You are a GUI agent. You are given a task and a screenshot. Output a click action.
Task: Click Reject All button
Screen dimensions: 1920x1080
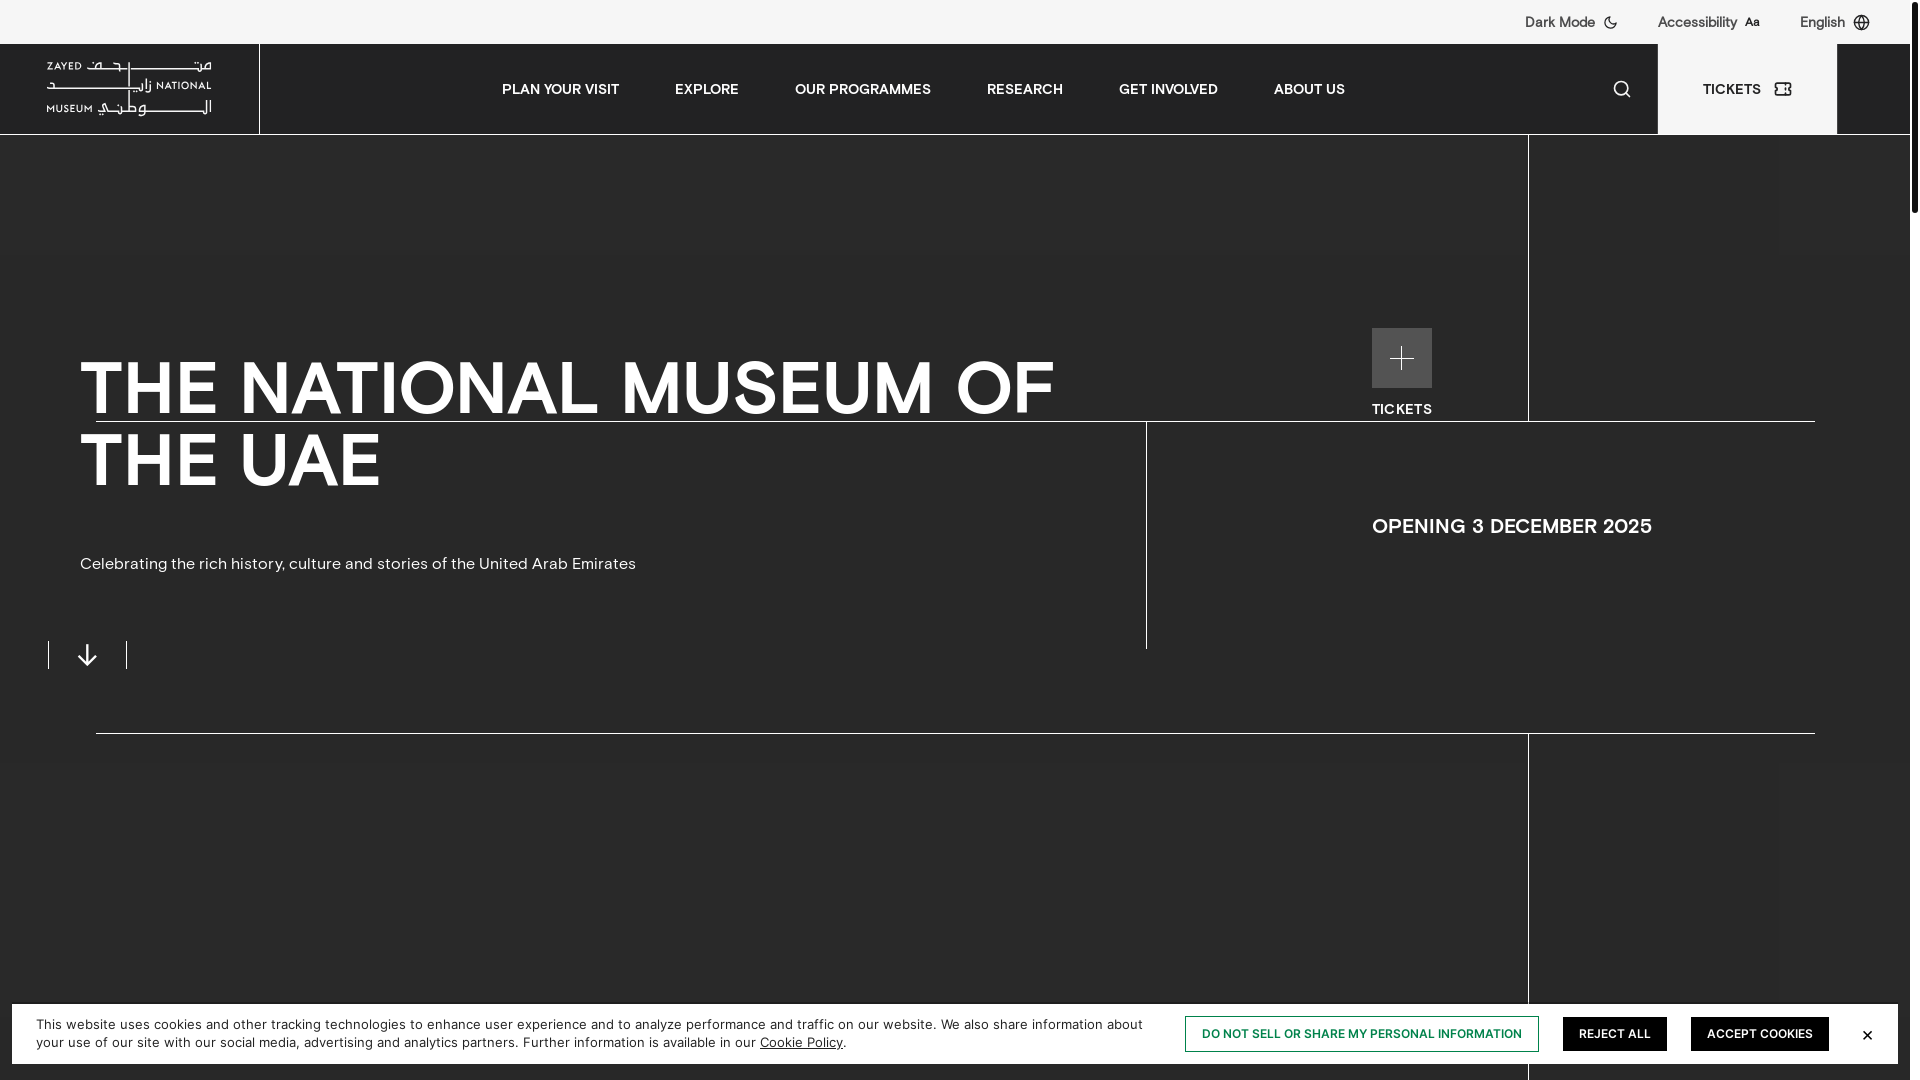[1615, 1034]
